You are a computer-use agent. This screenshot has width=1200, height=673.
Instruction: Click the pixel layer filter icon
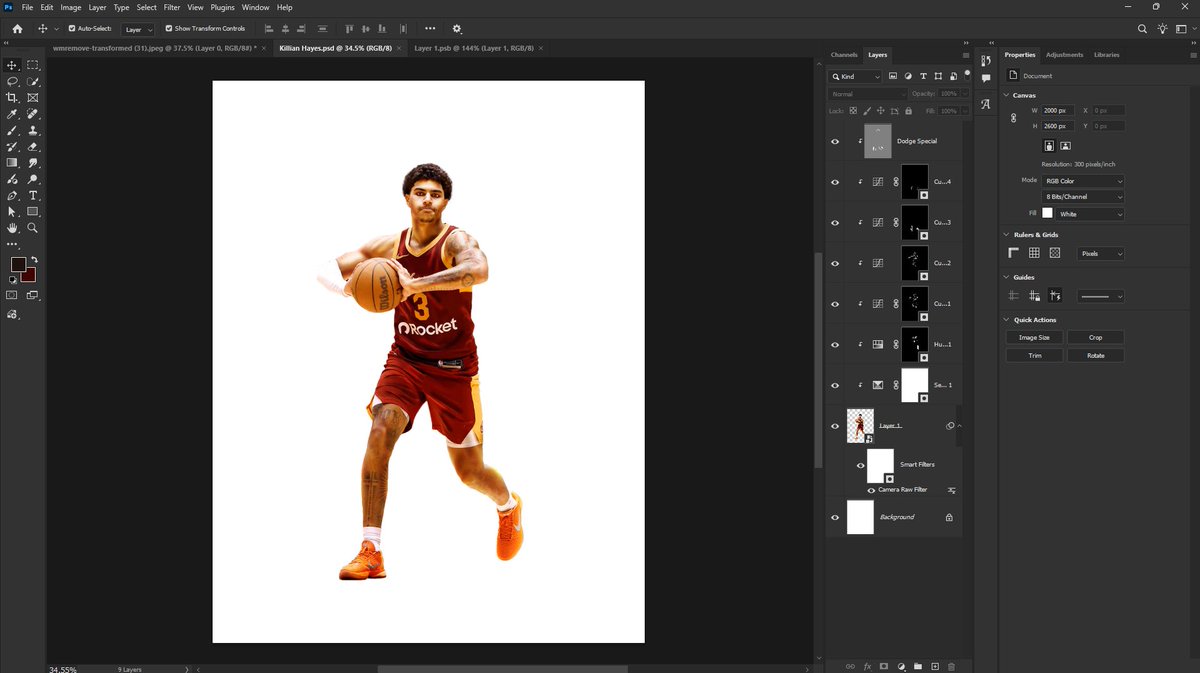coord(893,76)
